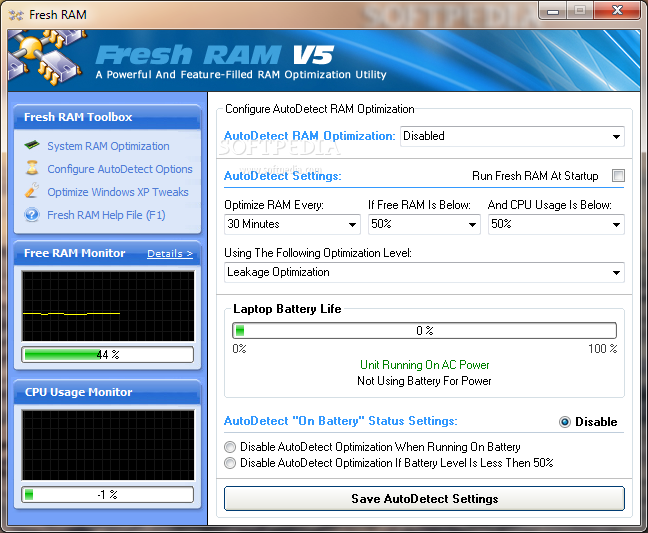Click the CPU Usage Monitor header
This screenshot has width=648, height=533.
(107, 392)
